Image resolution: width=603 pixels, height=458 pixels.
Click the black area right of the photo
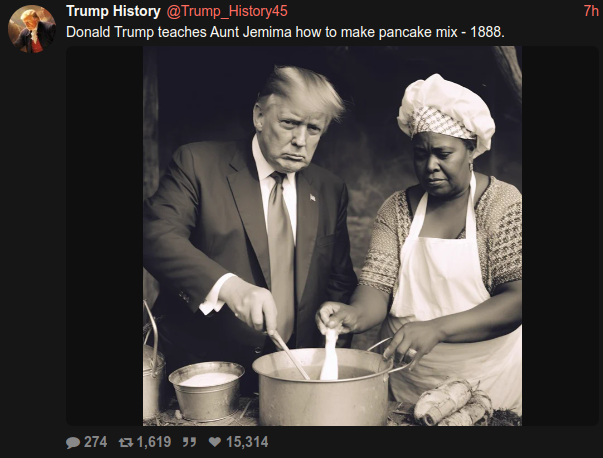560,236
